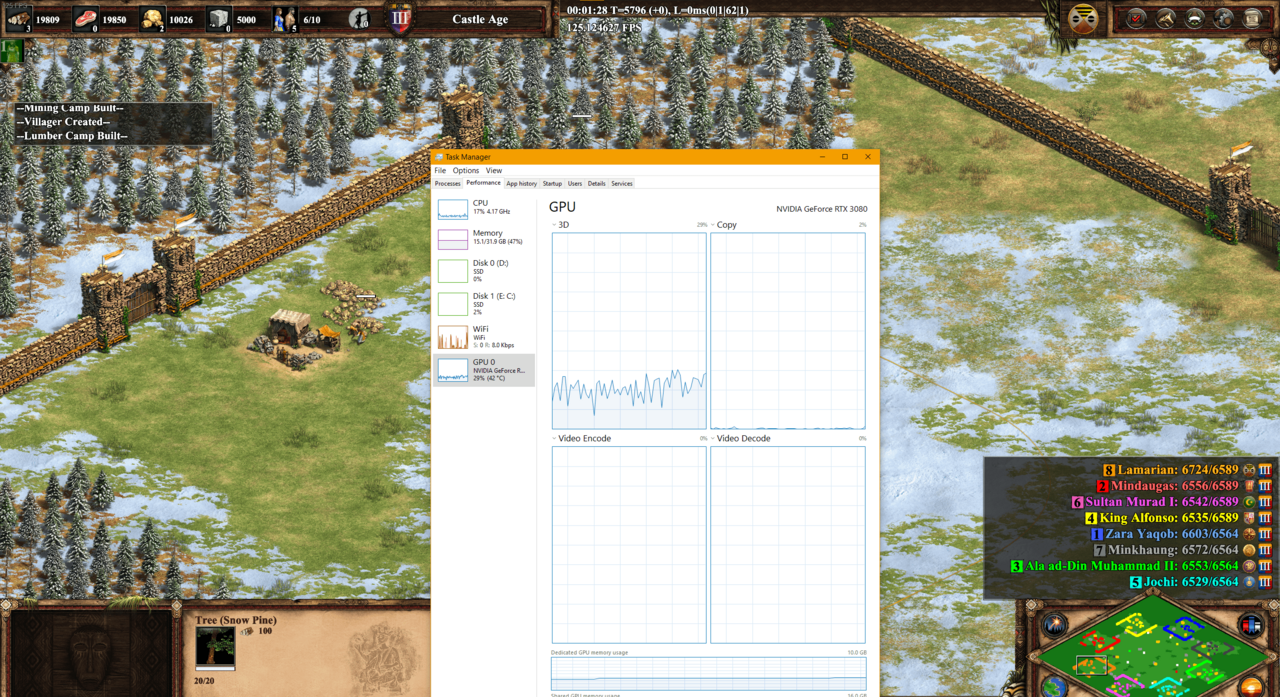Viewport: 1280px width, 697px height.
Task: Switch to the Startup tab
Action: pos(552,184)
